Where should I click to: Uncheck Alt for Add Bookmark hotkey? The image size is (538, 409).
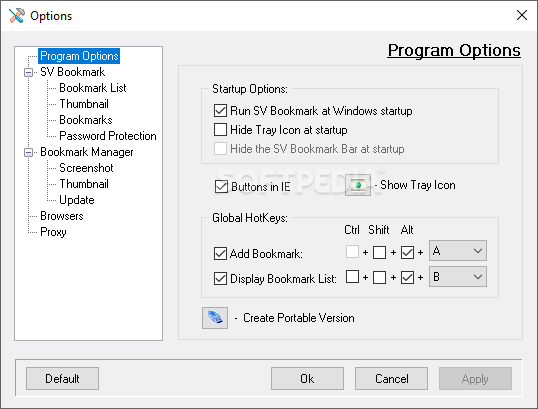tap(407, 253)
